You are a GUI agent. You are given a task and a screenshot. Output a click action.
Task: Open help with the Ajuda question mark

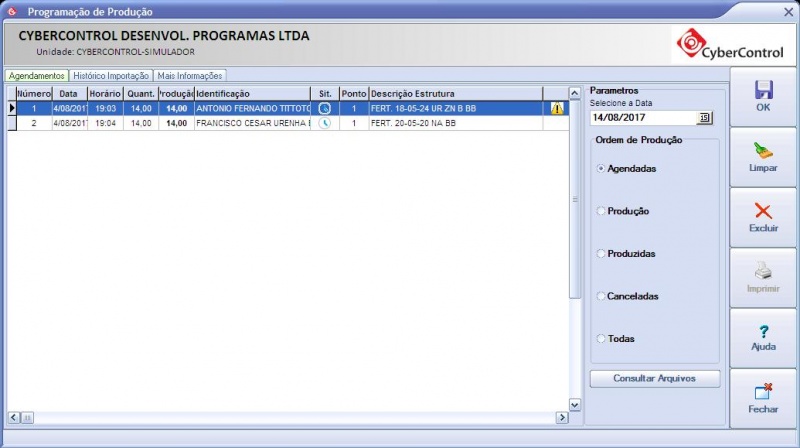click(x=763, y=332)
